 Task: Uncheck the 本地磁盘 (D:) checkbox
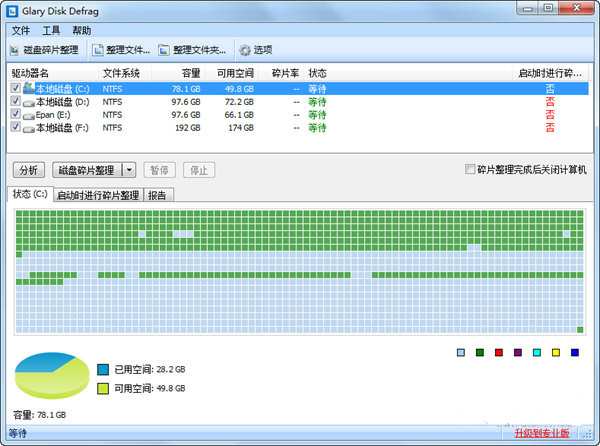pyautogui.click(x=15, y=101)
